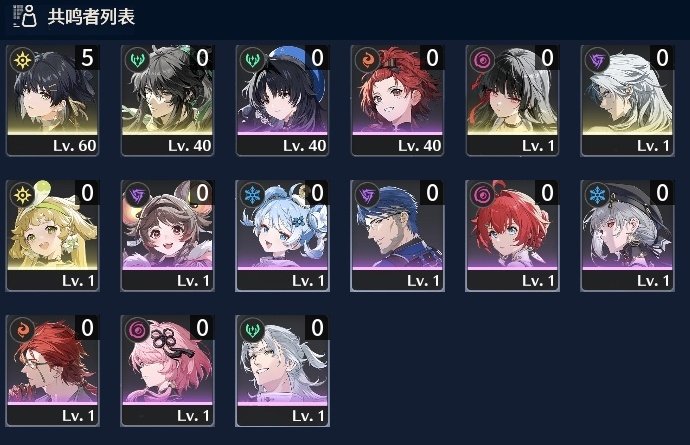Click the sequence number 5 badge

[x=87, y=58]
